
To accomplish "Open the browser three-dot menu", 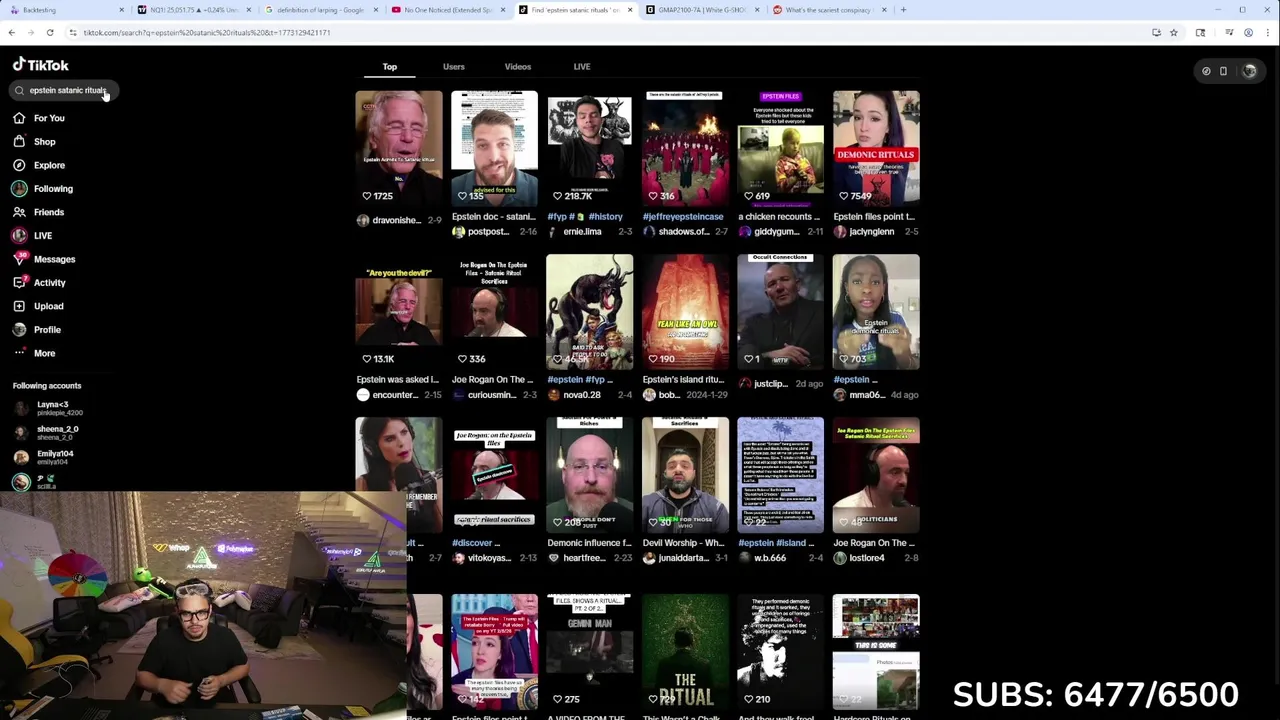I will pos(1267,32).
